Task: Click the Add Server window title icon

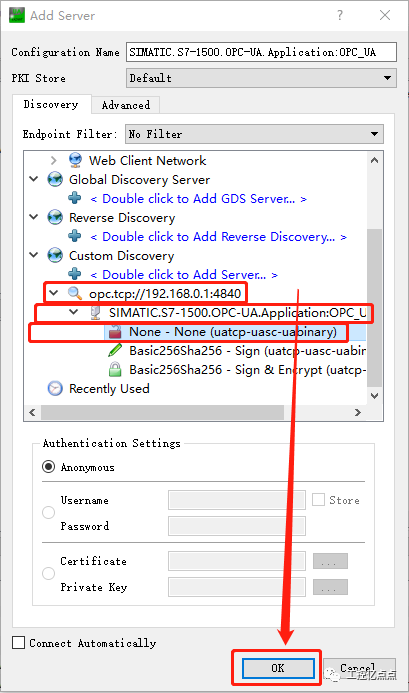Action: click(x=17, y=15)
